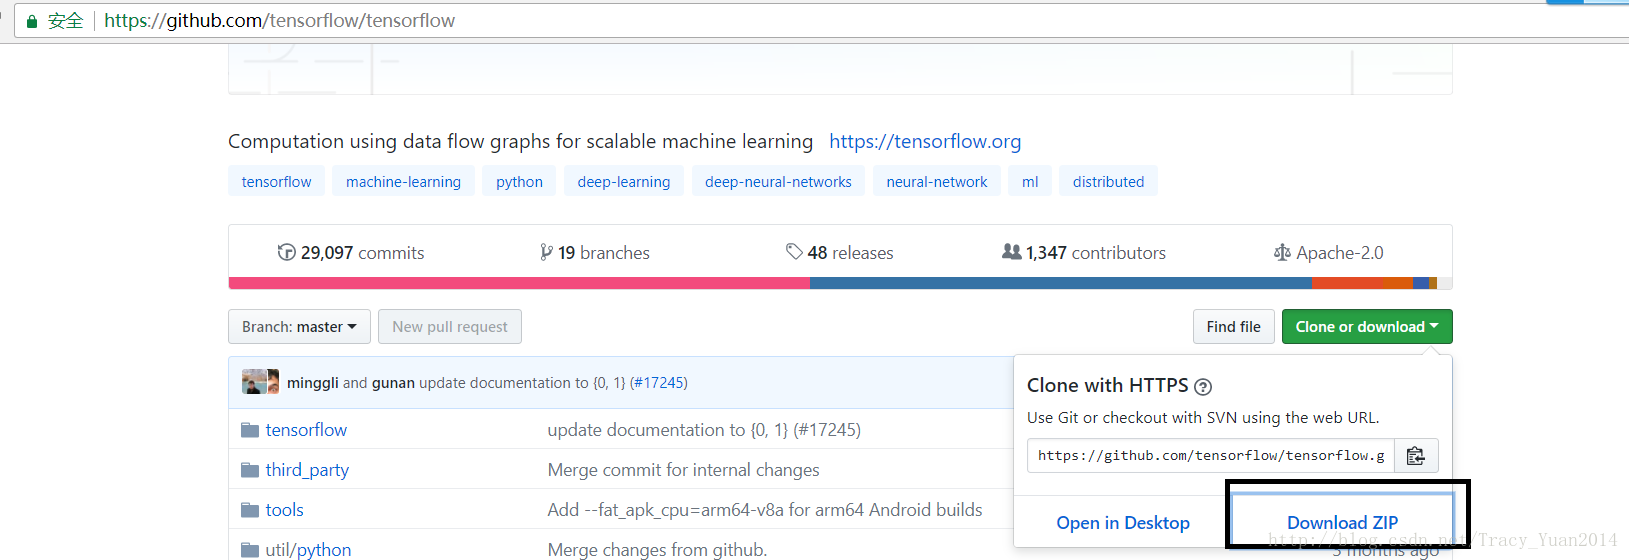This screenshot has width=1629, height=560.
Task: View the Apache-2.0 license link
Action: pos(1329,253)
